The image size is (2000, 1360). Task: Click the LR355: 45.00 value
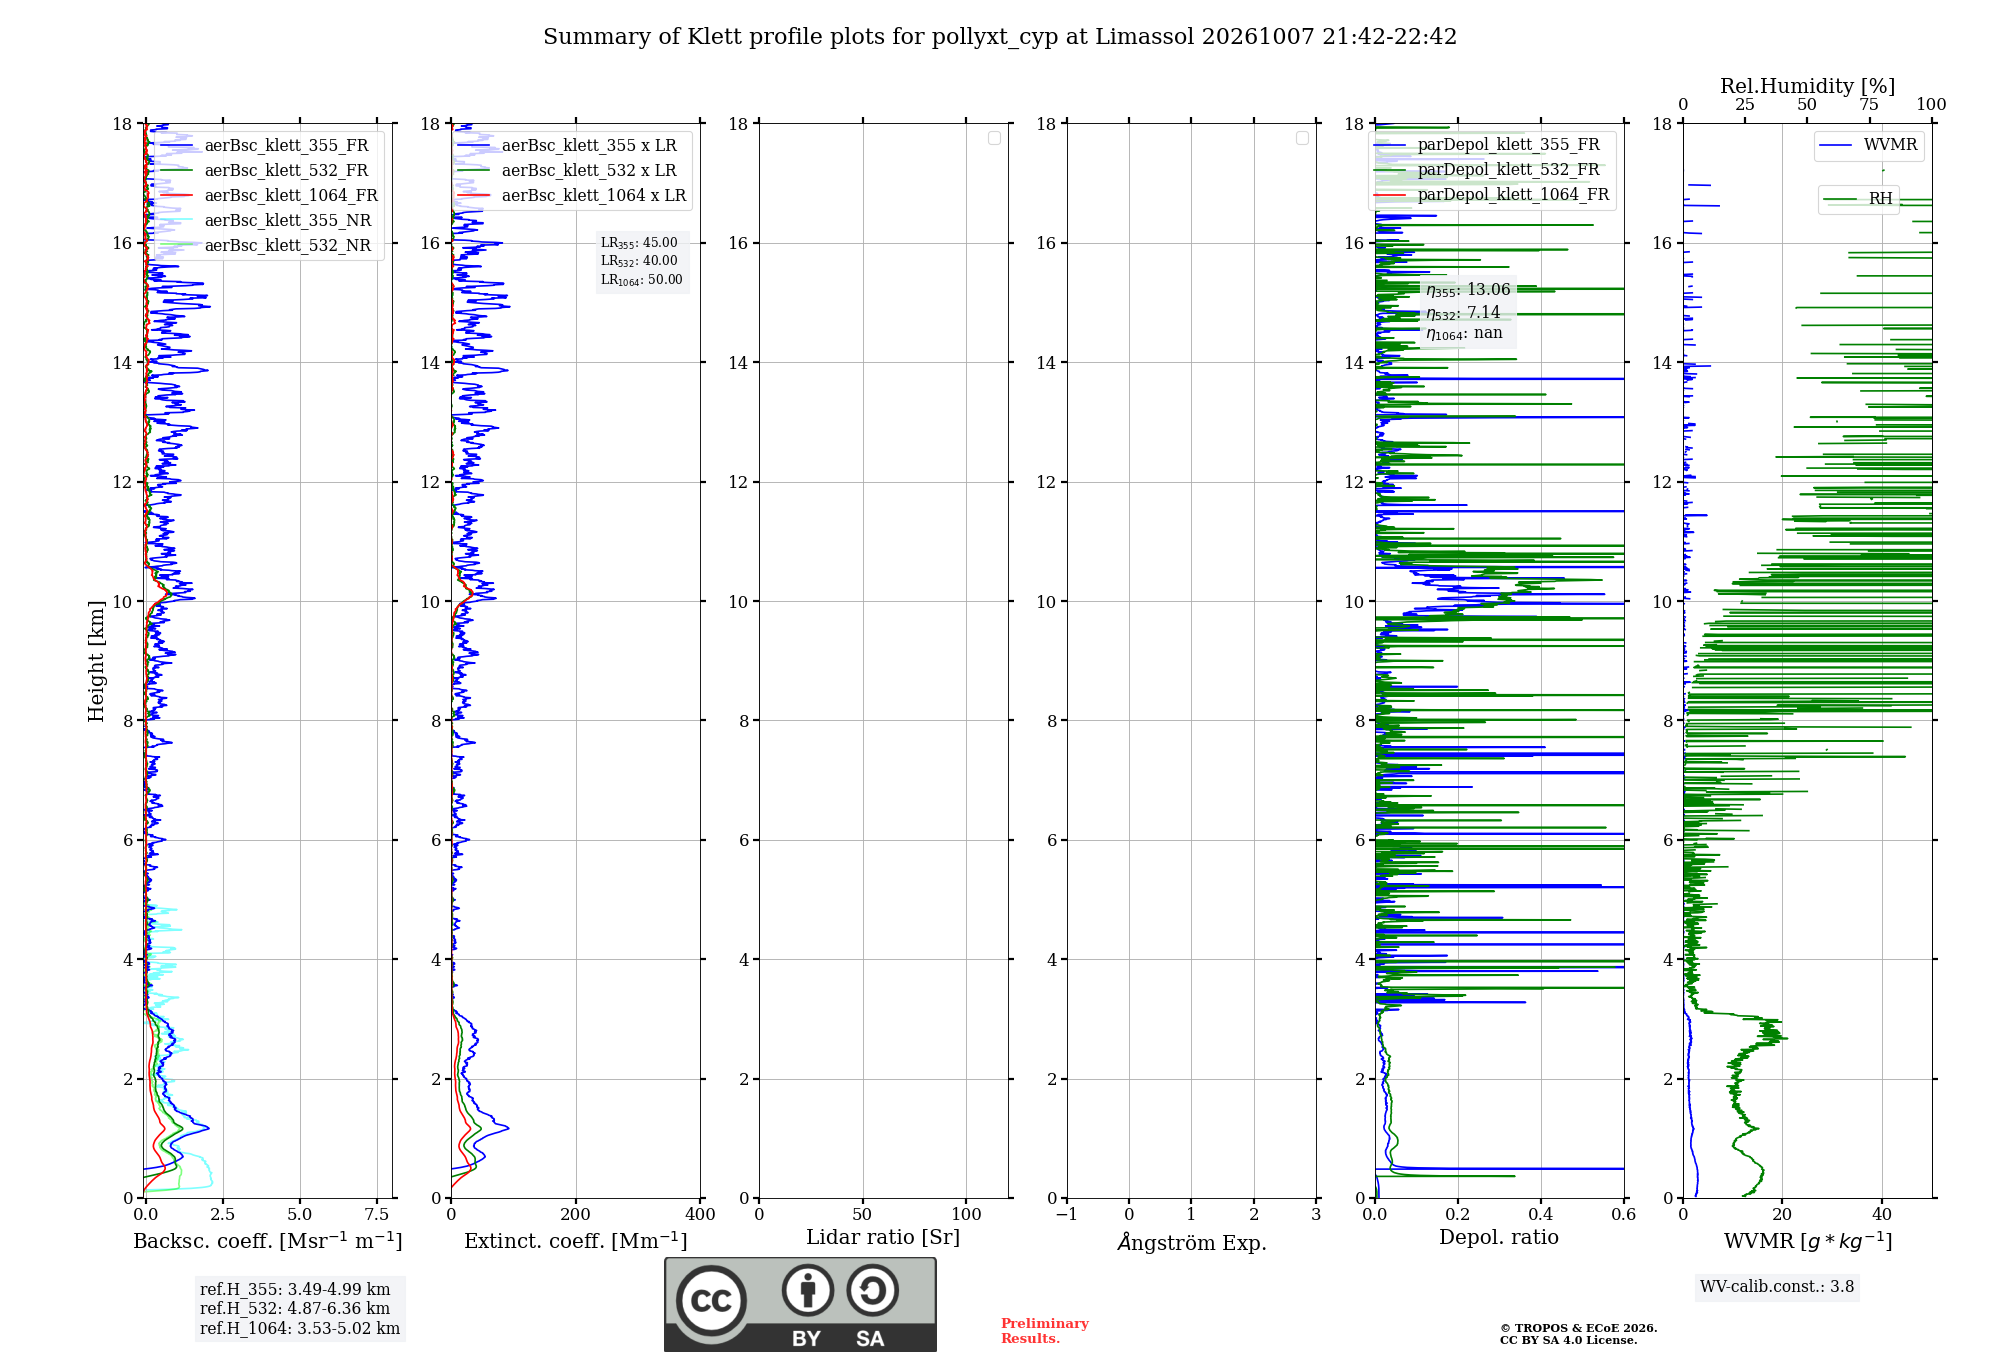coord(639,243)
